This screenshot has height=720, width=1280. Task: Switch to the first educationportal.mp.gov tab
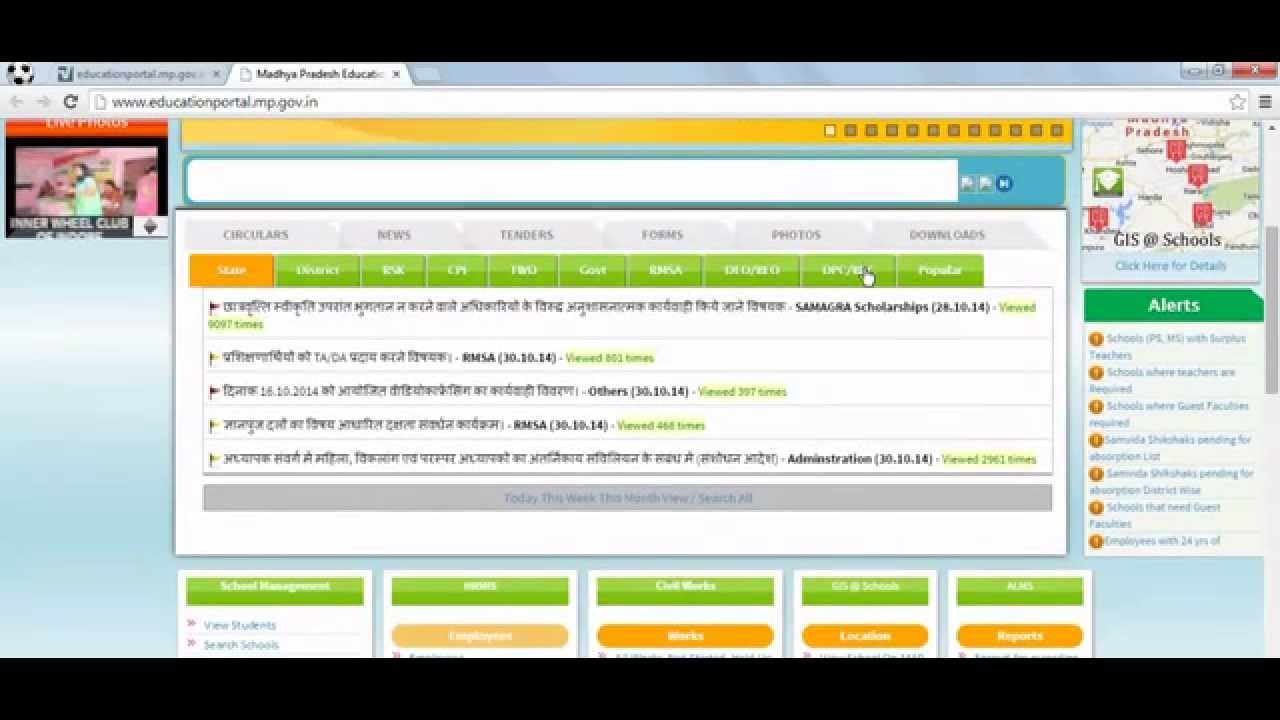(138, 74)
